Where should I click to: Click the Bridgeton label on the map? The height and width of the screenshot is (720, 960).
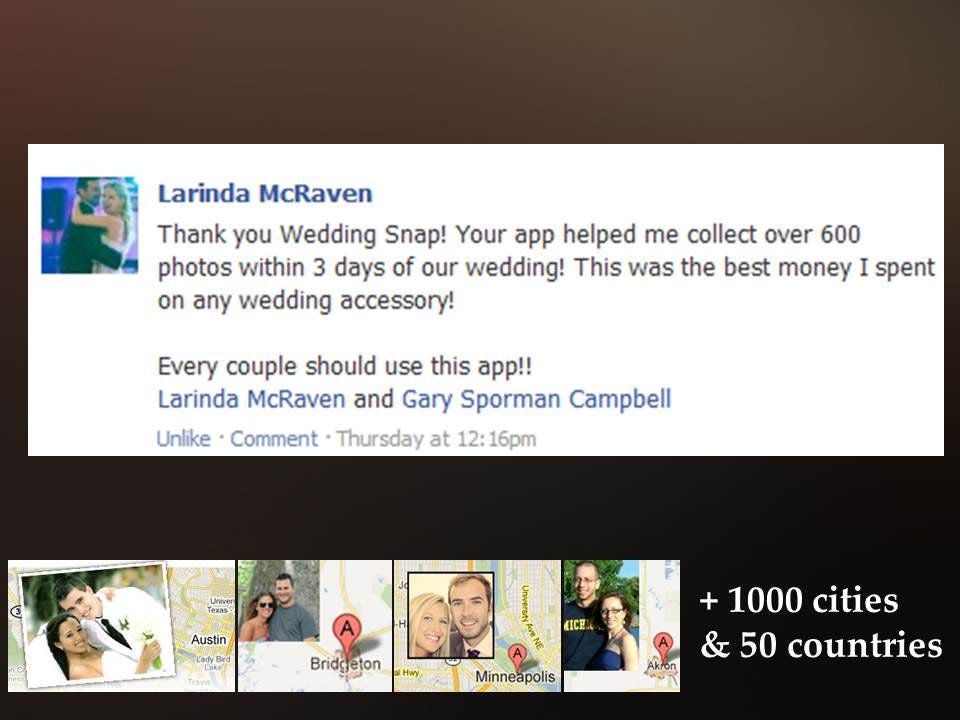pos(345,664)
